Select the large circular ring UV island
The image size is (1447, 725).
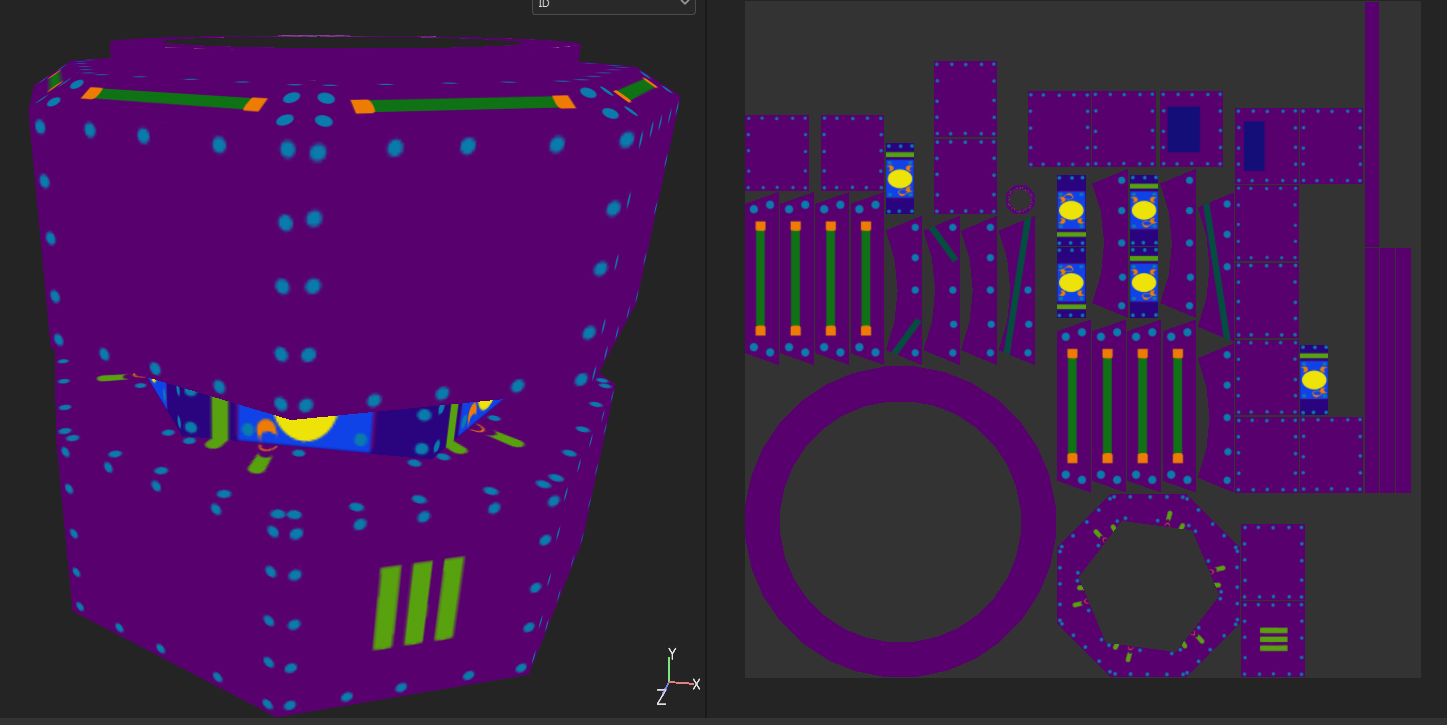900,522
